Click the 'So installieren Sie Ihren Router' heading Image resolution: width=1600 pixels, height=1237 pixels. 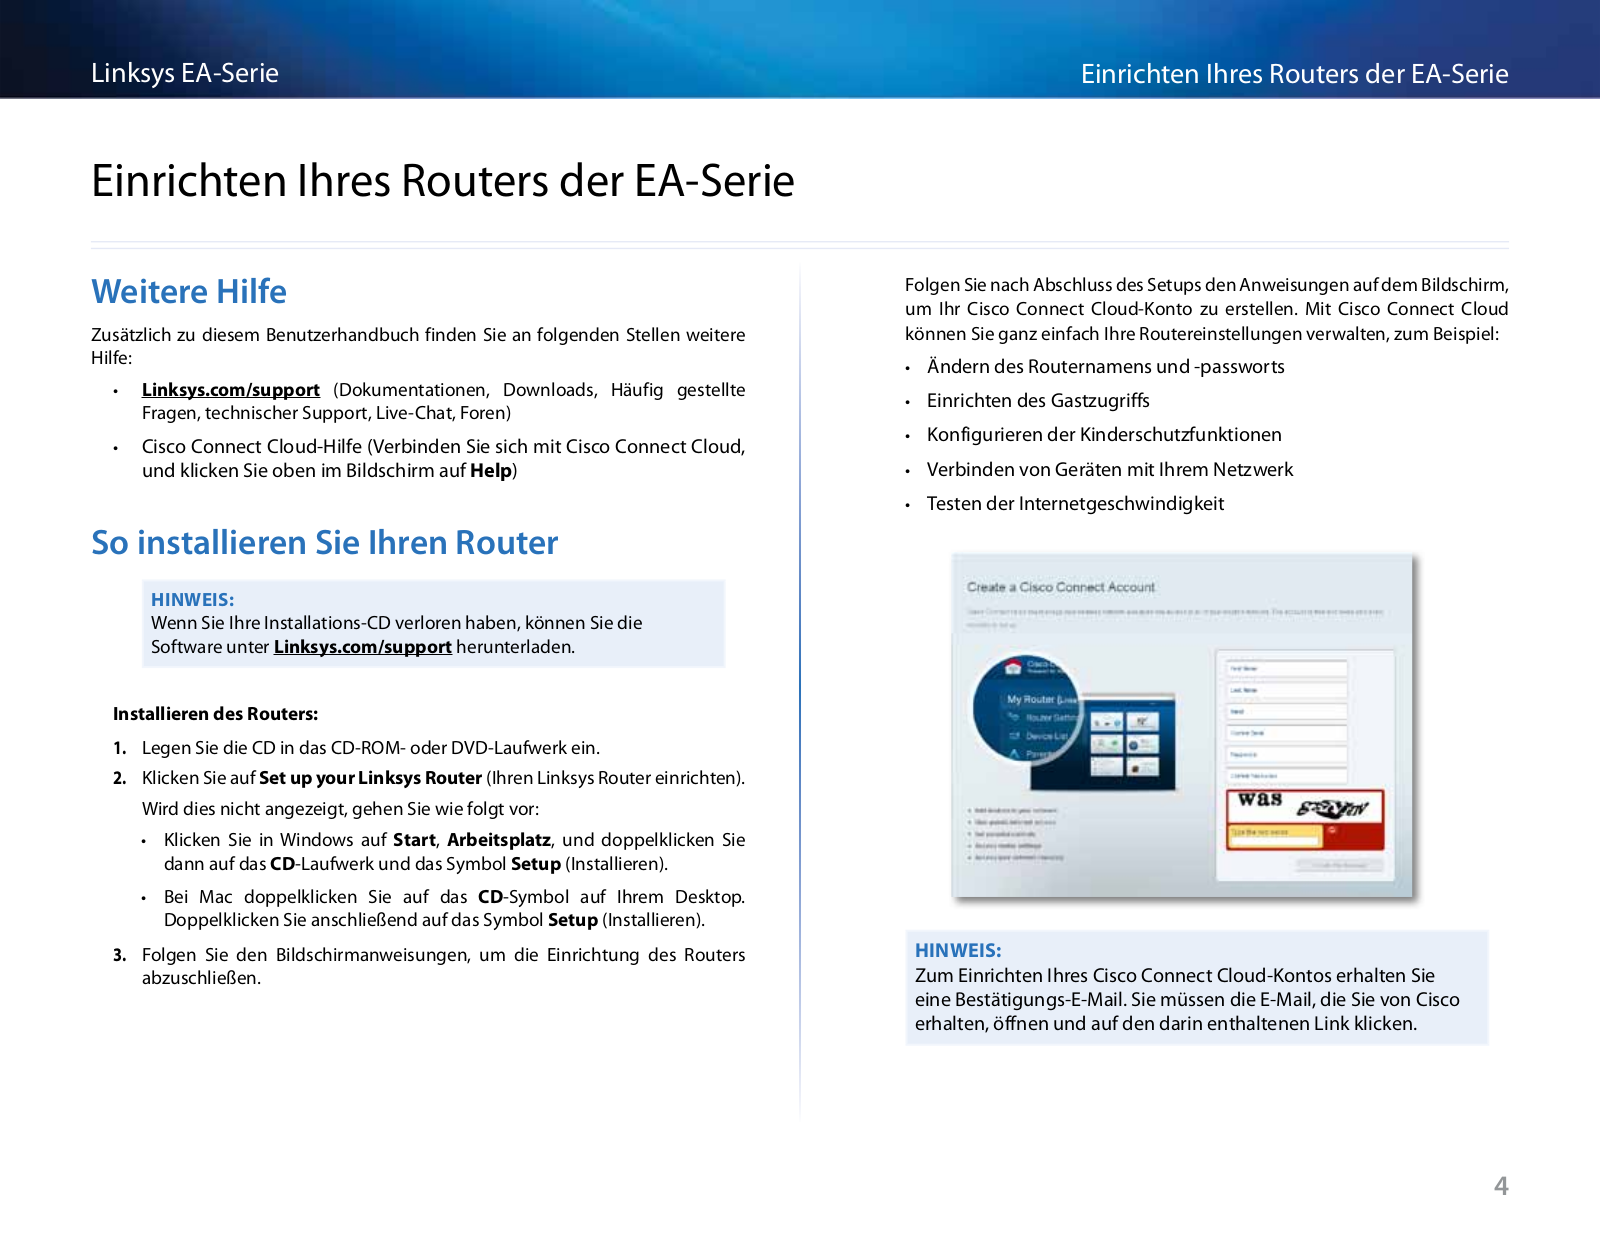coord(325,542)
